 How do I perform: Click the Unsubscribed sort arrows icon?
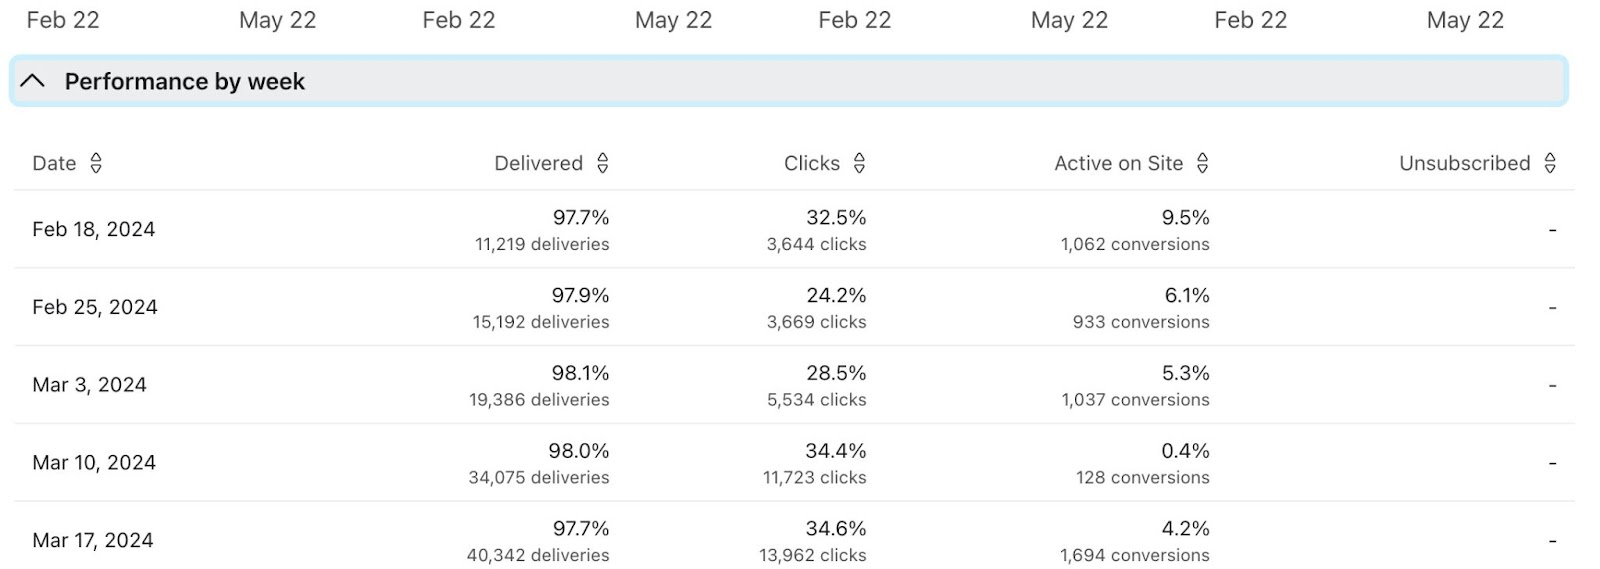click(x=1550, y=163)
